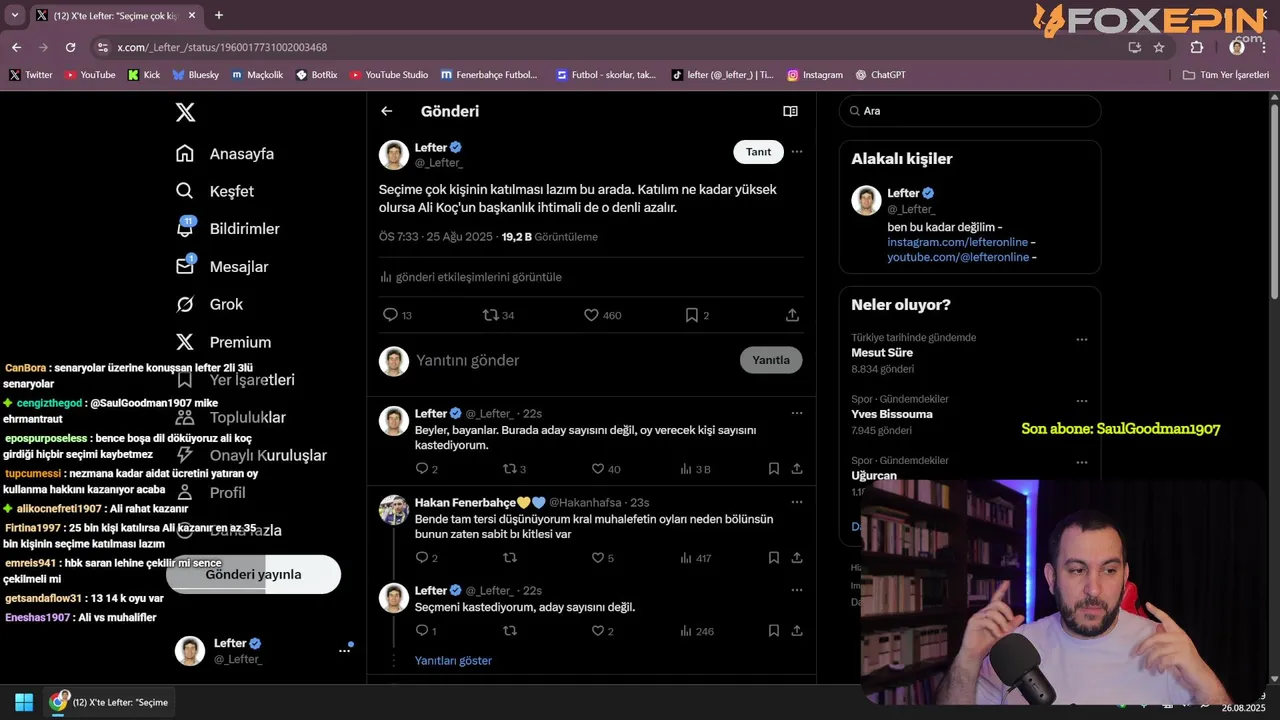1280x720 pixels.
Task: Open options for Yves Bissouma trend
Action: 1082,401
